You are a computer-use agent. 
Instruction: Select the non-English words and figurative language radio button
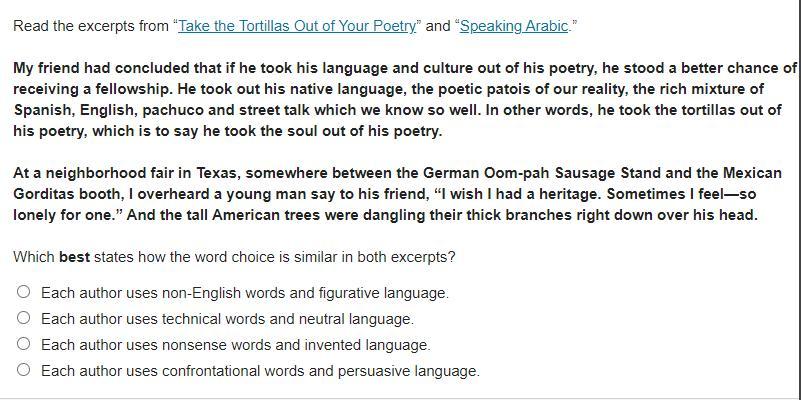(x=23, y=293)
